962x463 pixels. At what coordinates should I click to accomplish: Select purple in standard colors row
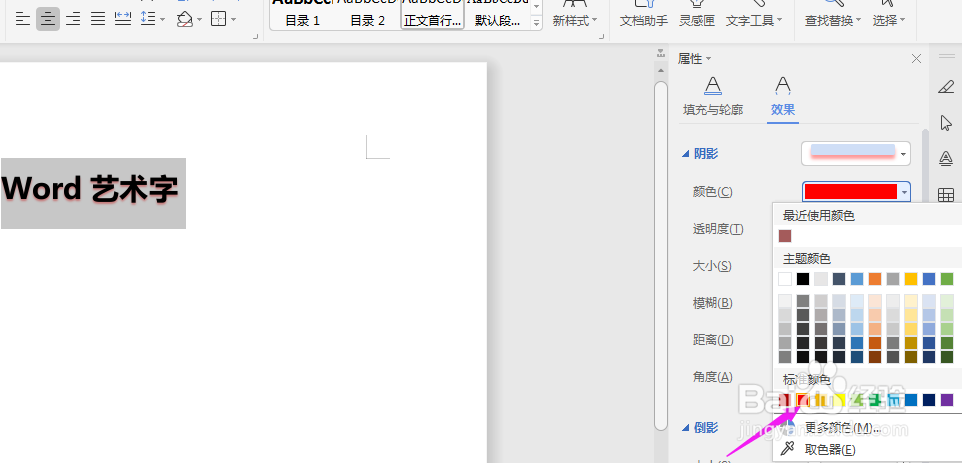947,400
